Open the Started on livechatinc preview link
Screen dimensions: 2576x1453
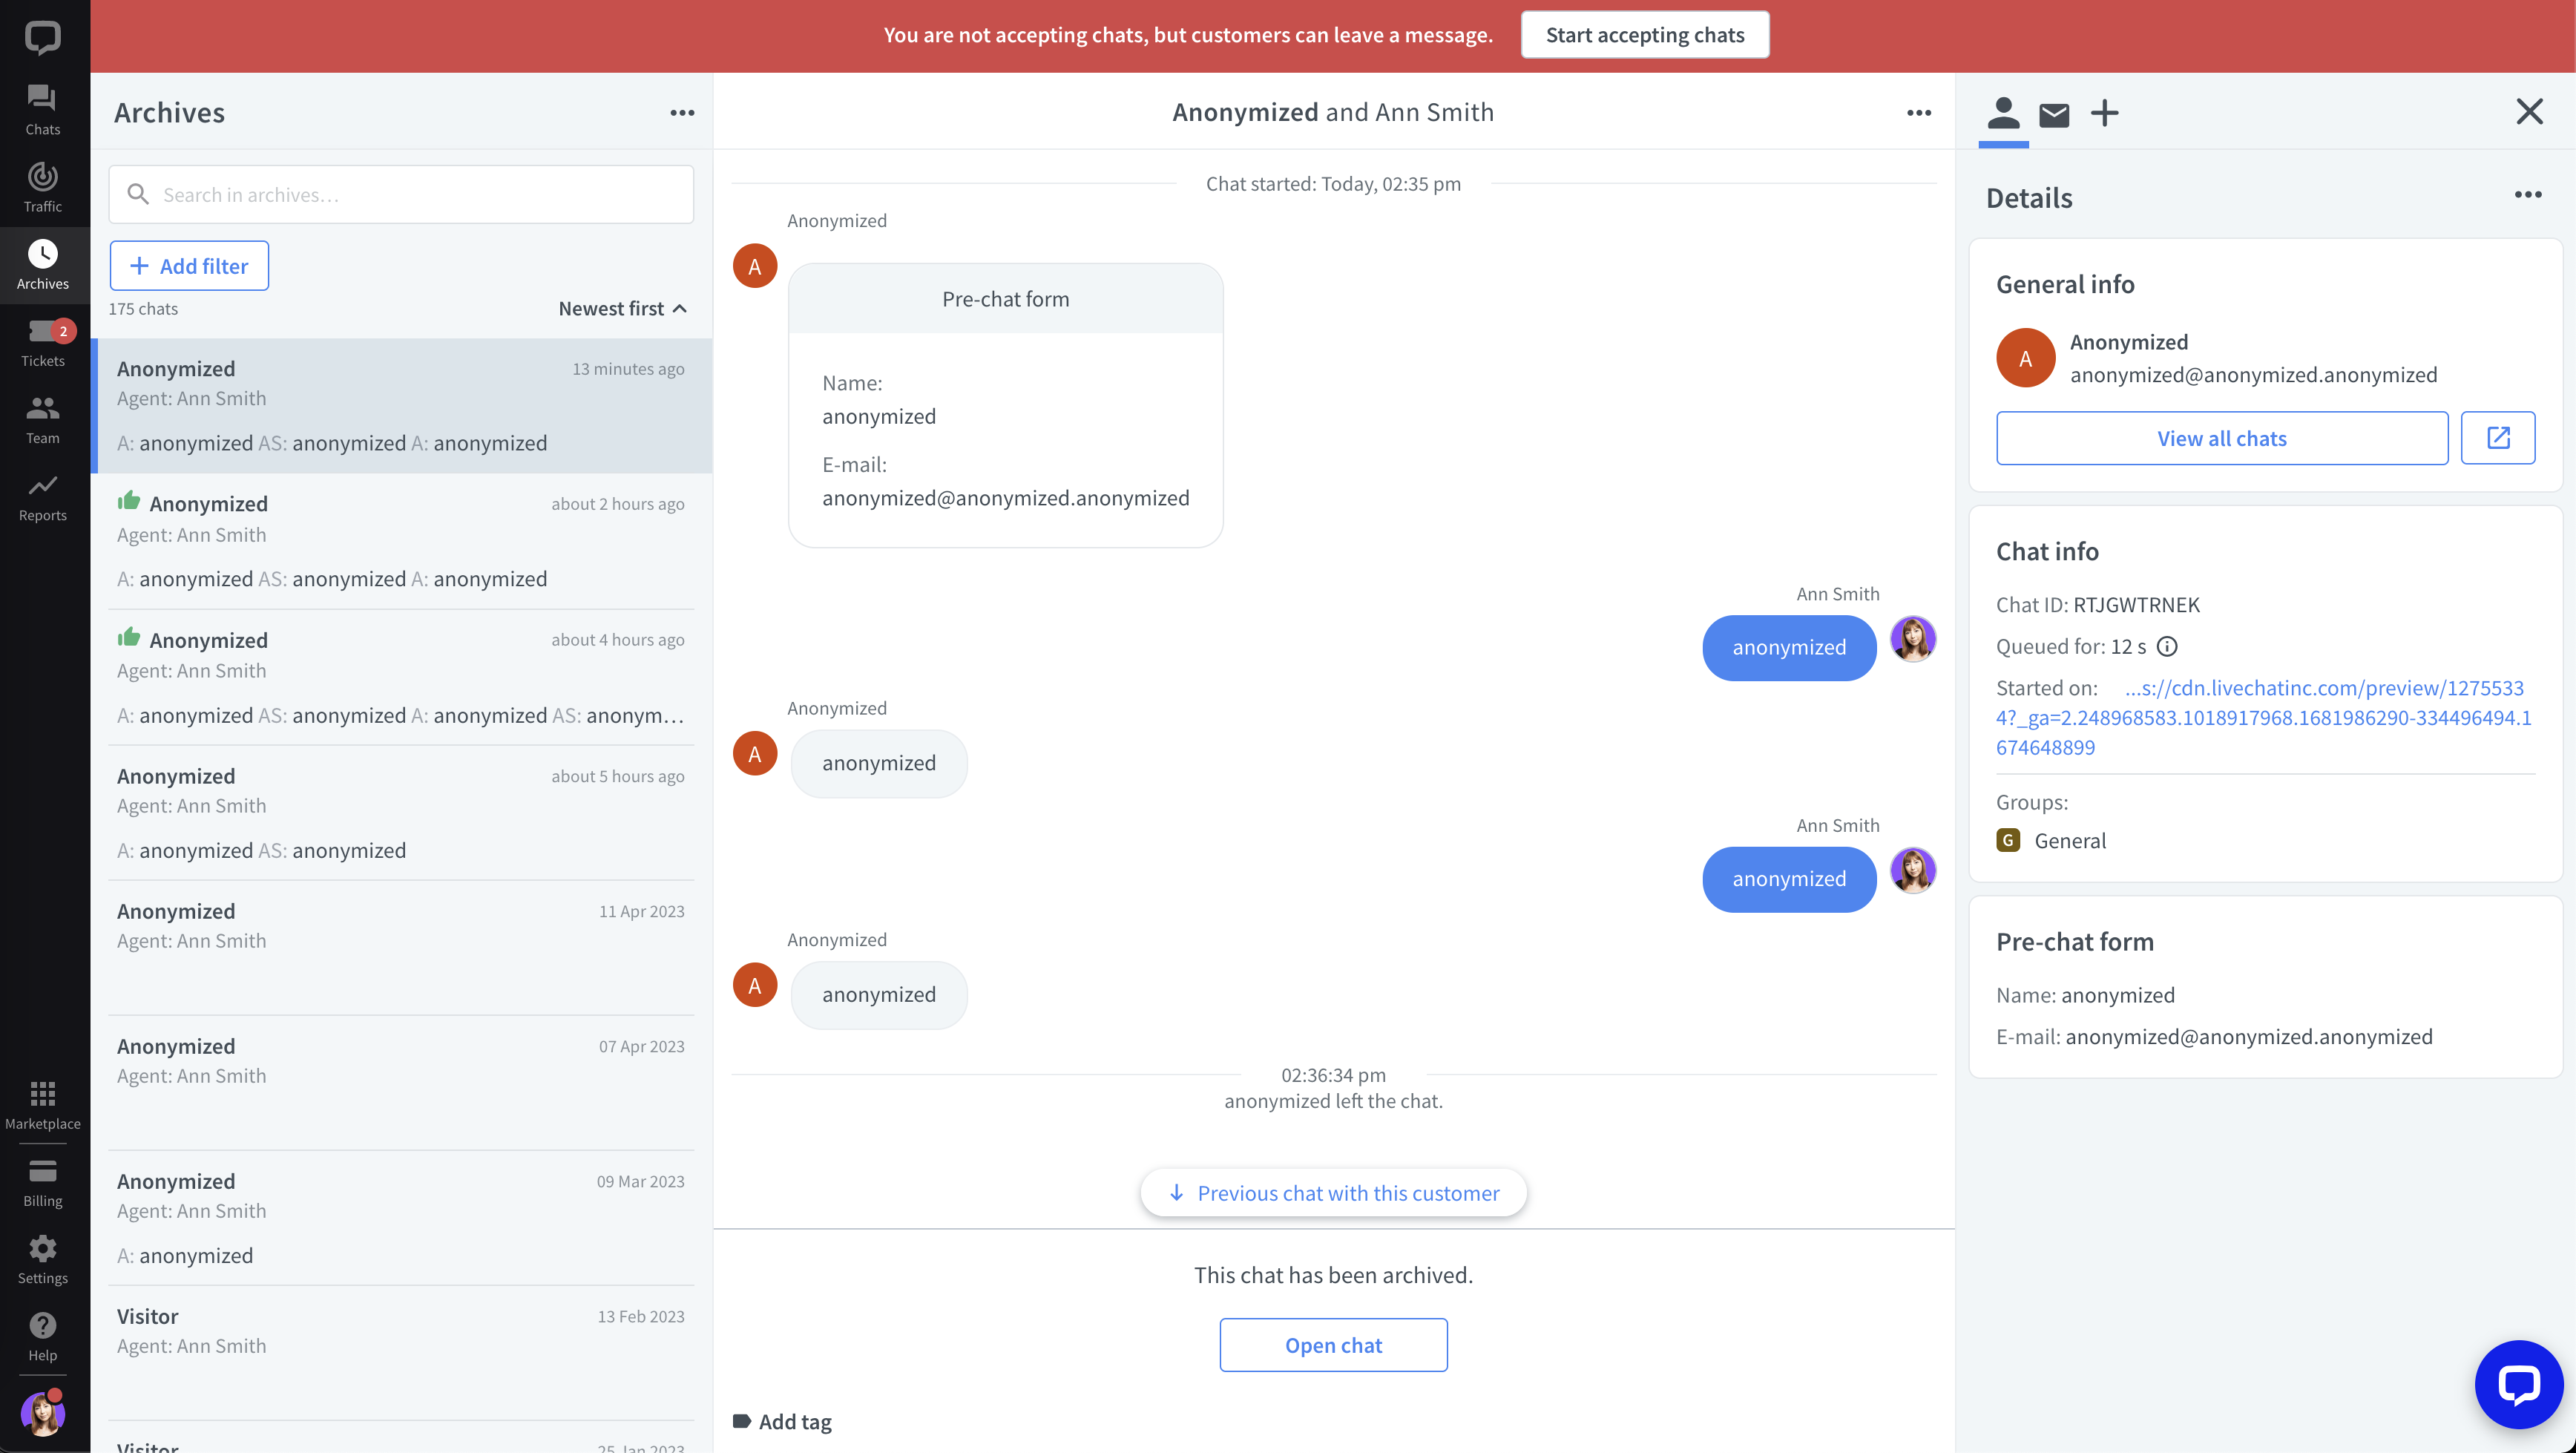pos(2264,718)
